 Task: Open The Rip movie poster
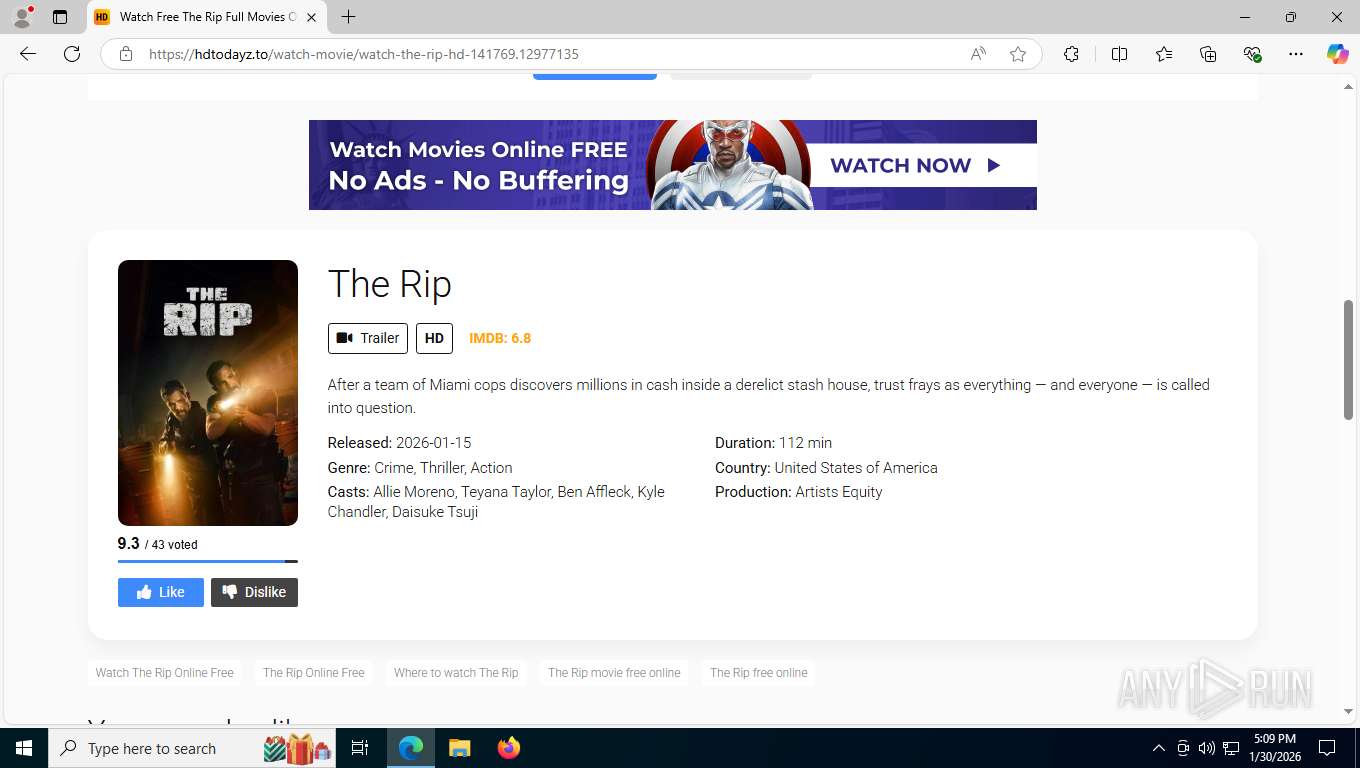[208, 393]
